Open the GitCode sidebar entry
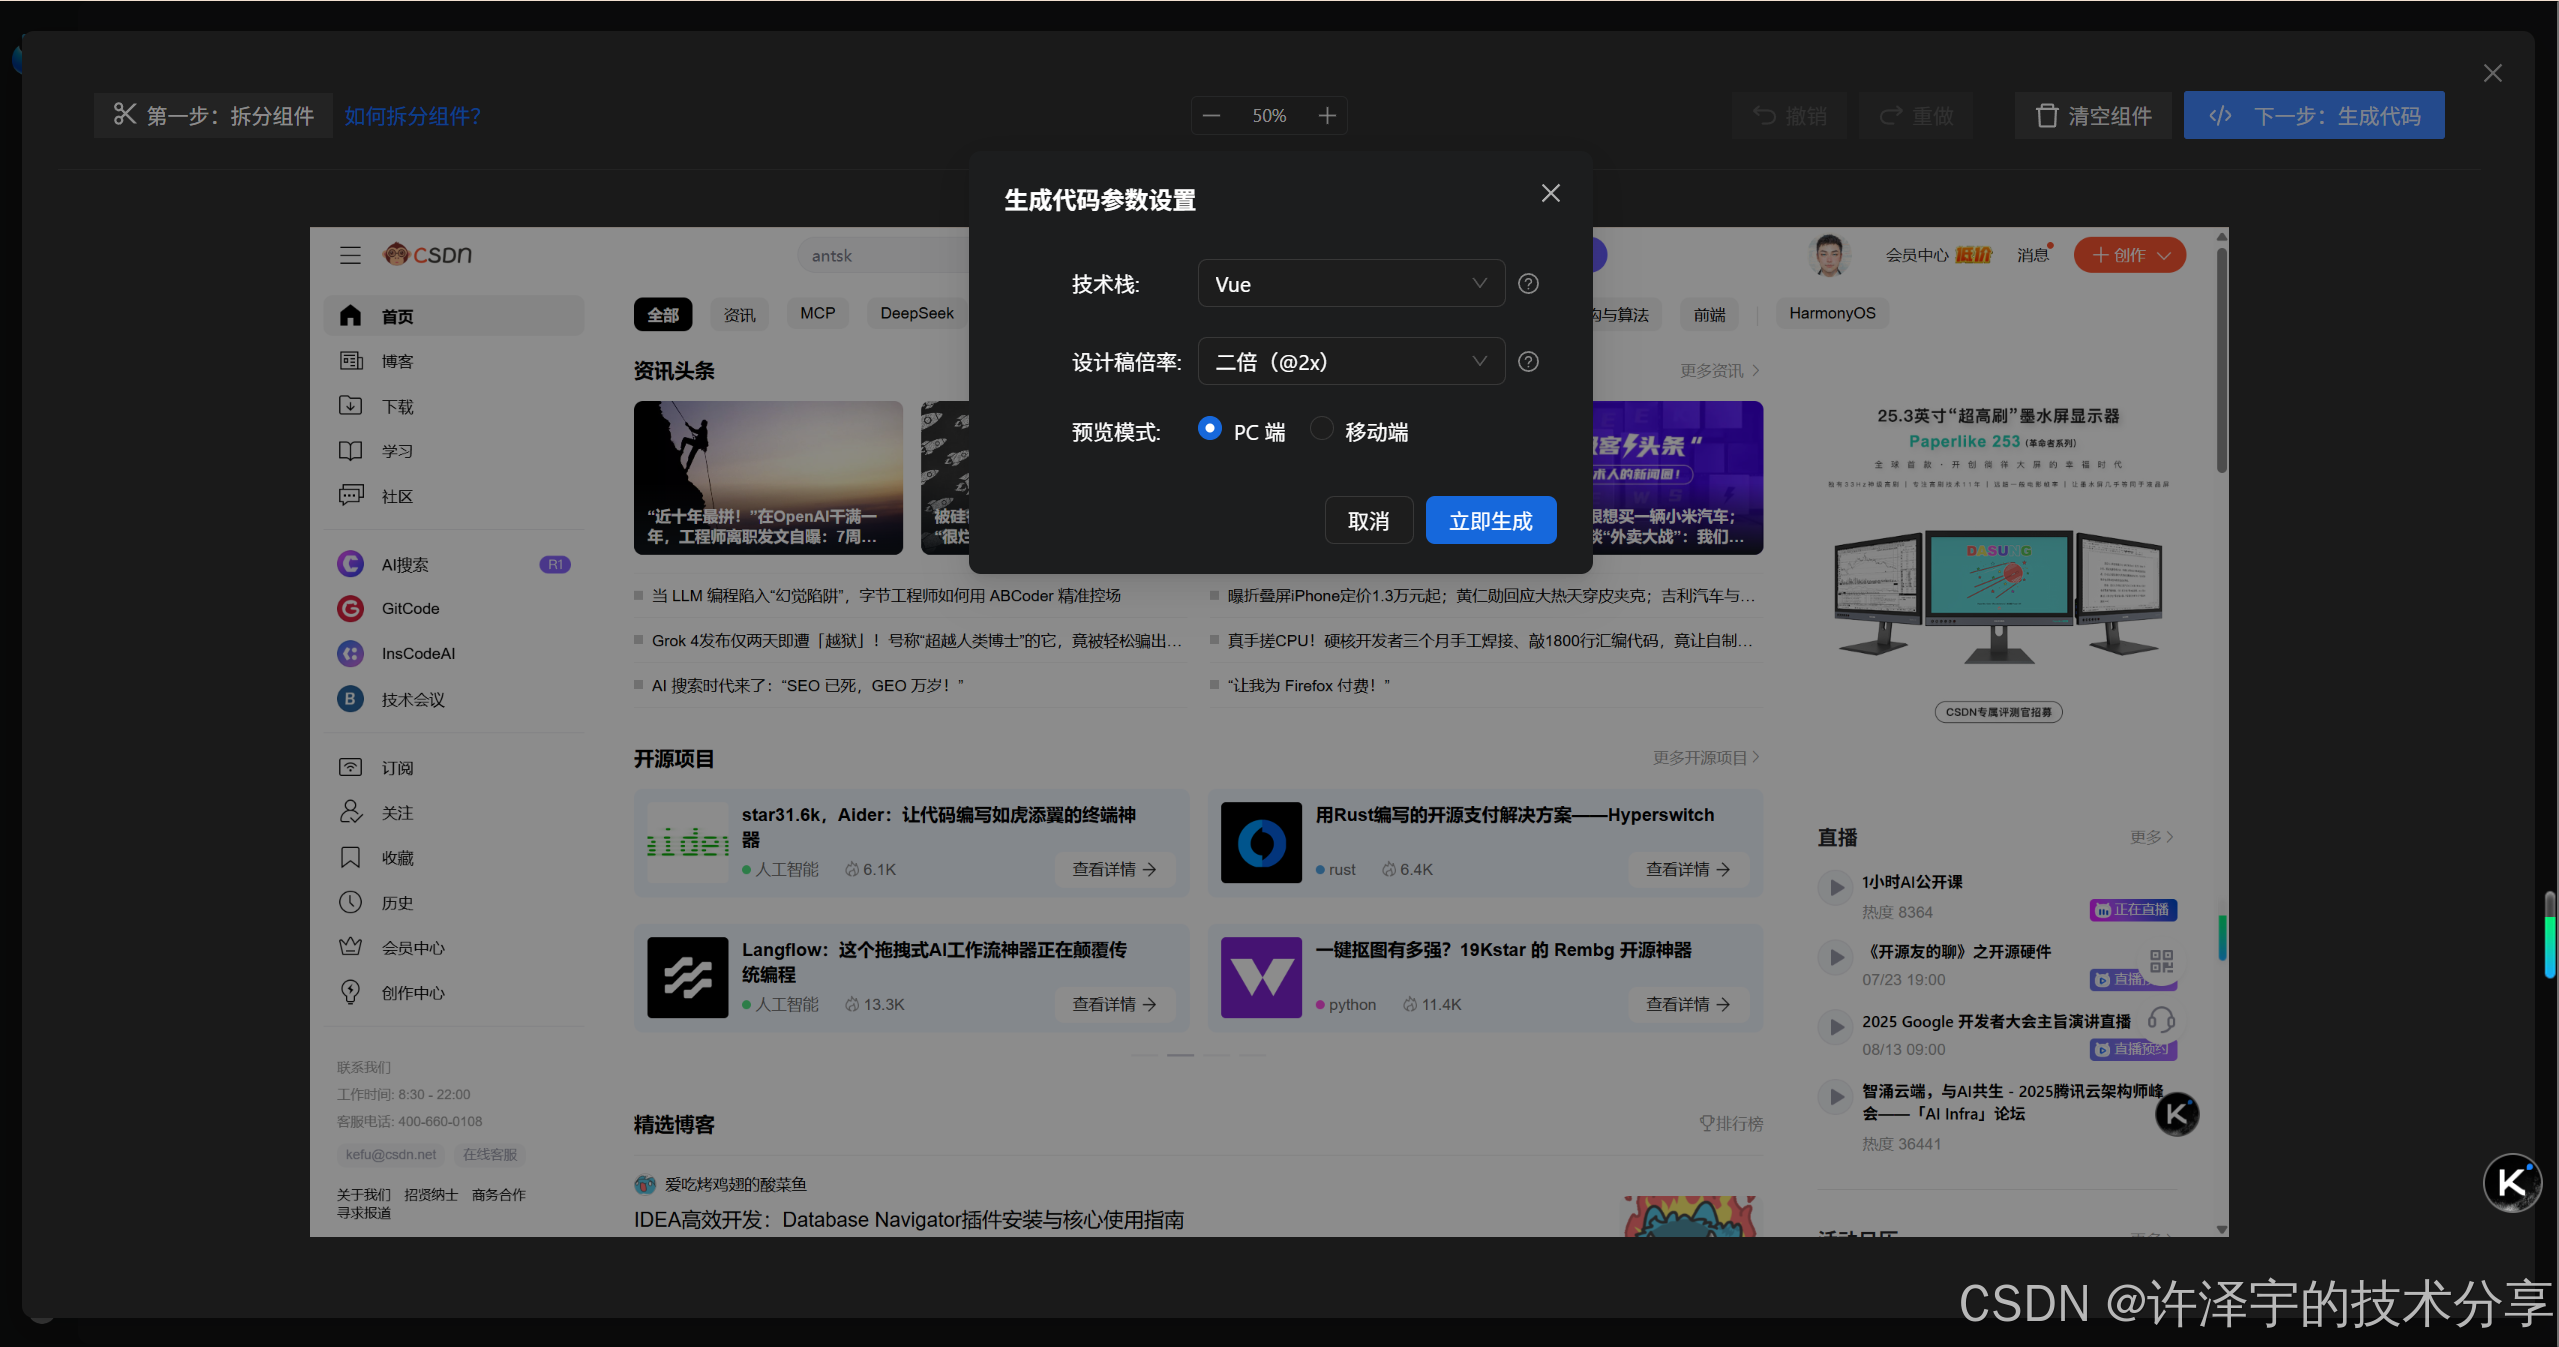 coord(409,608)
